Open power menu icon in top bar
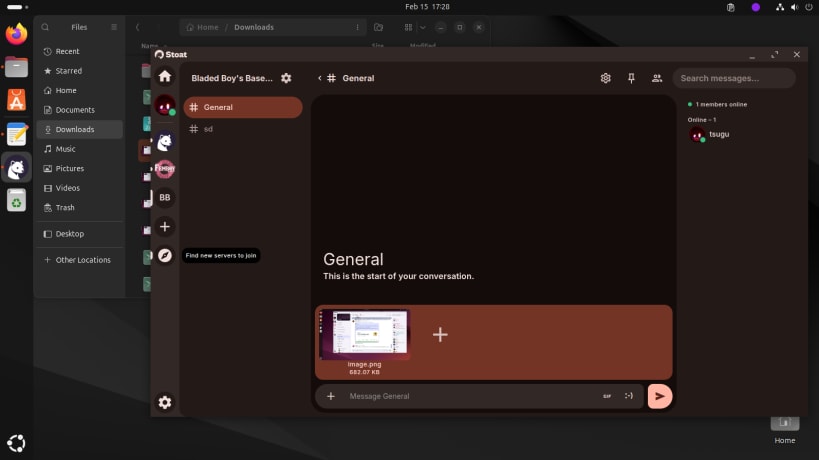Viewport: 819px width, 460px height. pos(809,7)
